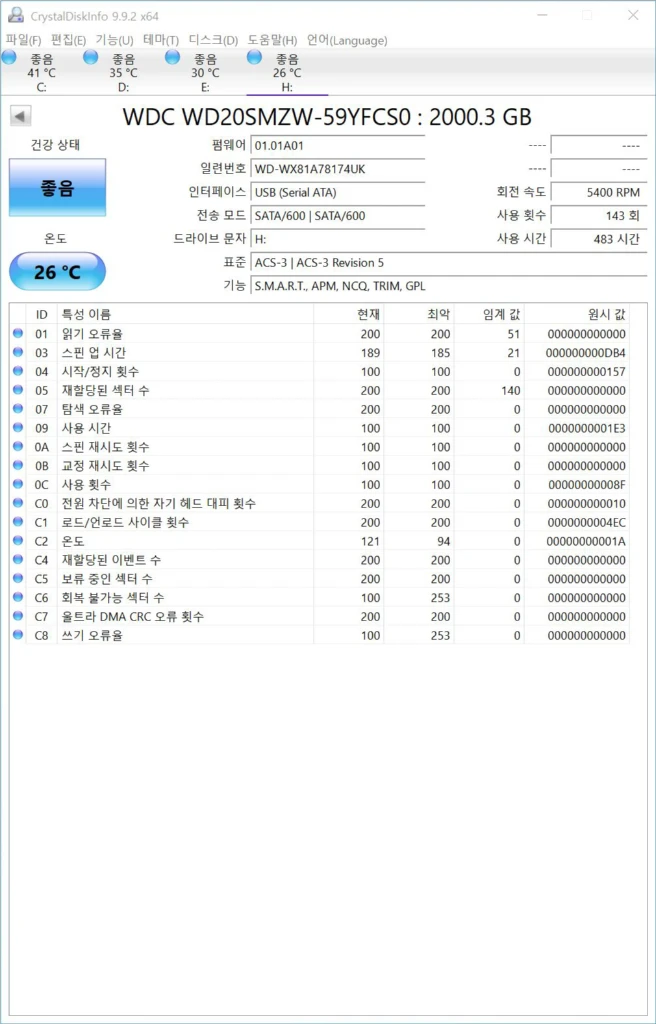Click the 임계 값 column header
The width and height of the screenshot is (656, 1024).
(x=490, y=314)
